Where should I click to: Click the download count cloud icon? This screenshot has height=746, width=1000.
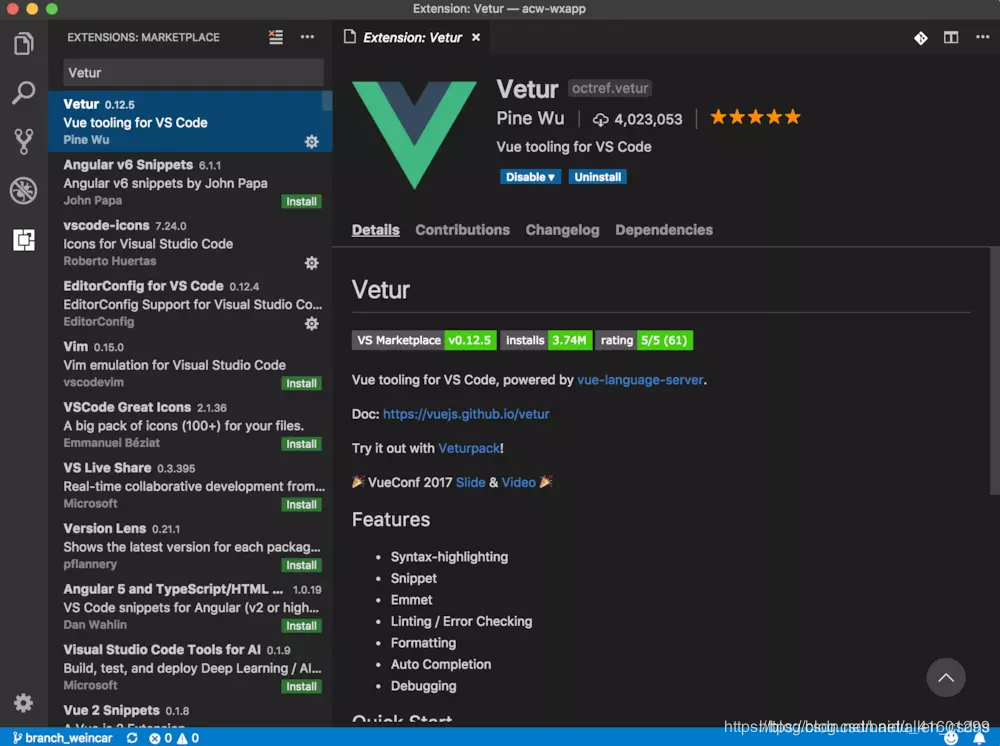coord(600,119)
